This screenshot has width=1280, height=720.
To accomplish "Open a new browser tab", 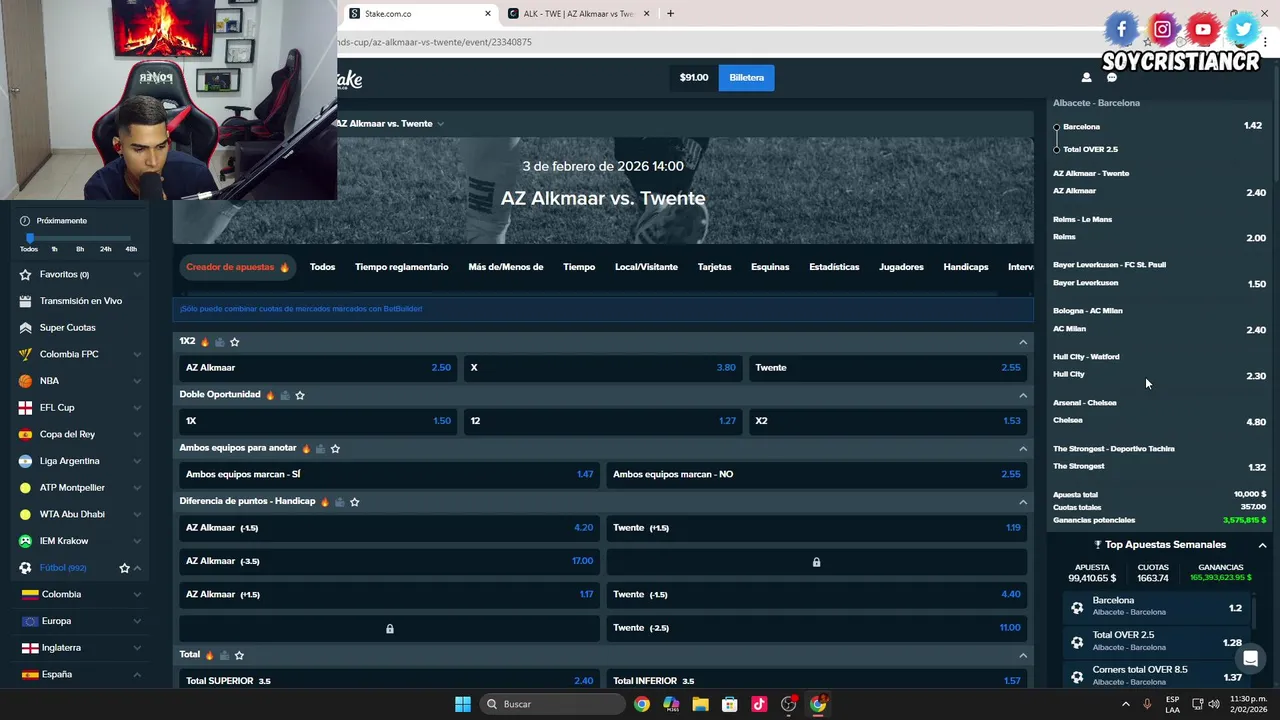I will (x=670, y=14).
